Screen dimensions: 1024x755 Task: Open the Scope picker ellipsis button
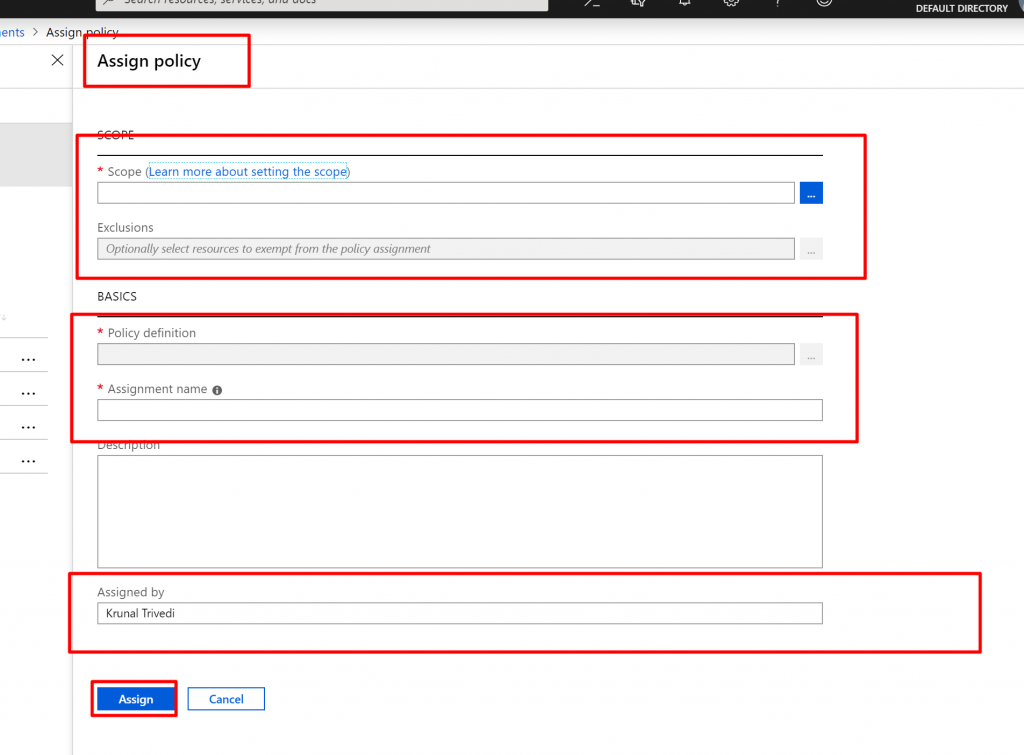[811, 194]
